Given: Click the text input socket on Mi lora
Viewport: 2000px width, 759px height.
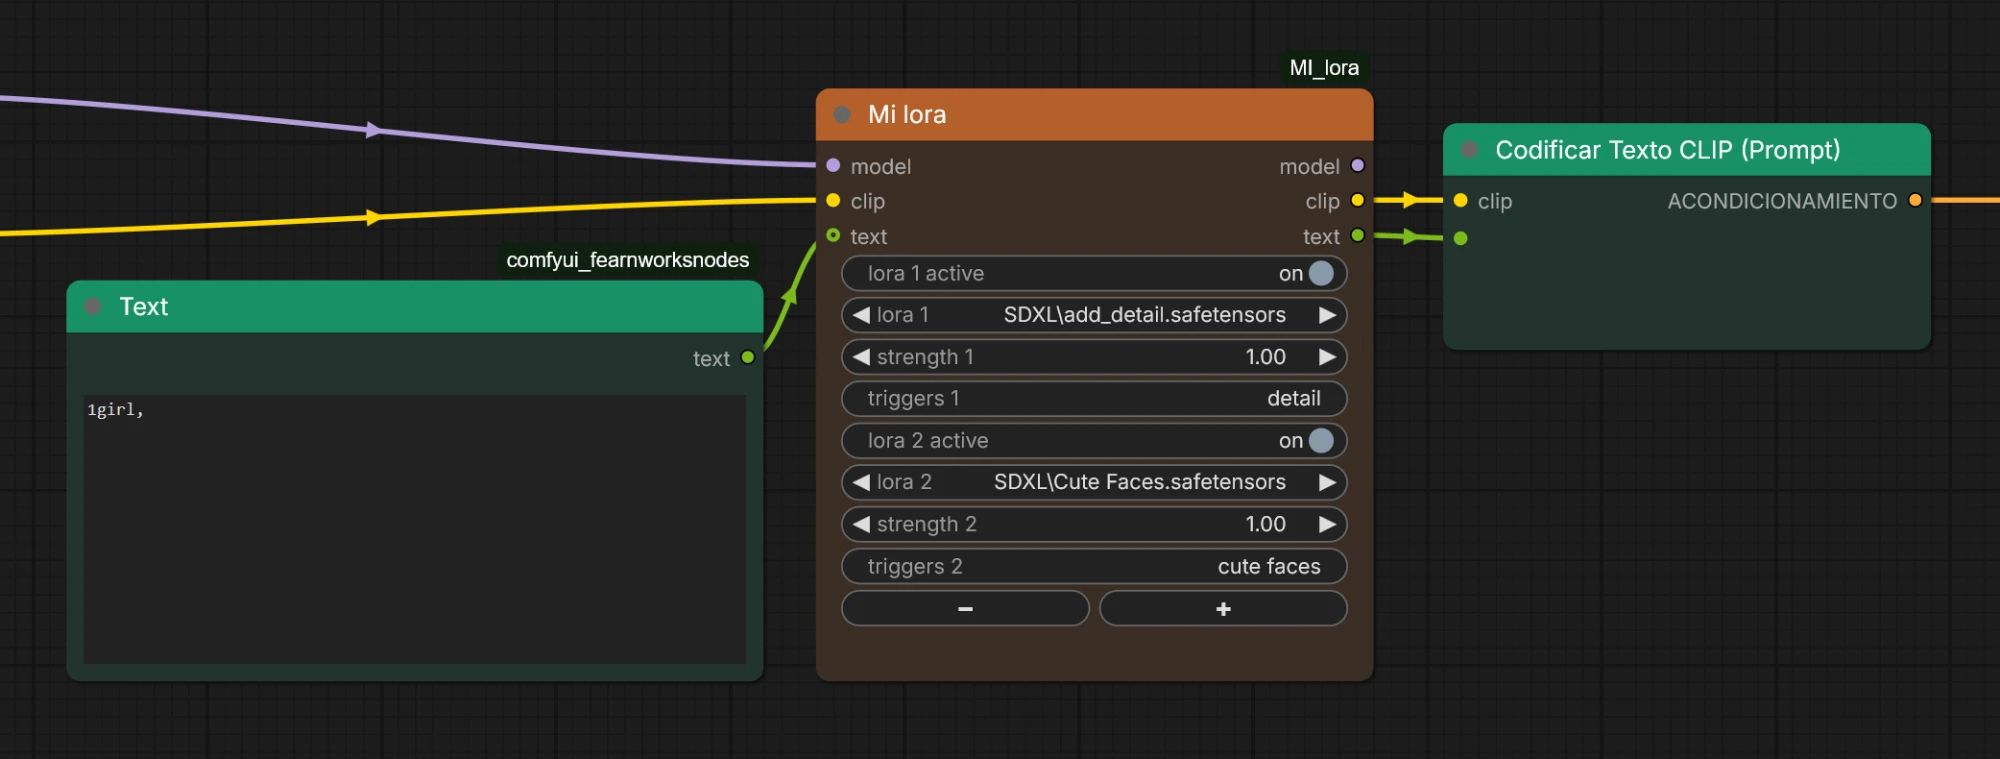Looking at the screenshot, I should pos(833,236).
